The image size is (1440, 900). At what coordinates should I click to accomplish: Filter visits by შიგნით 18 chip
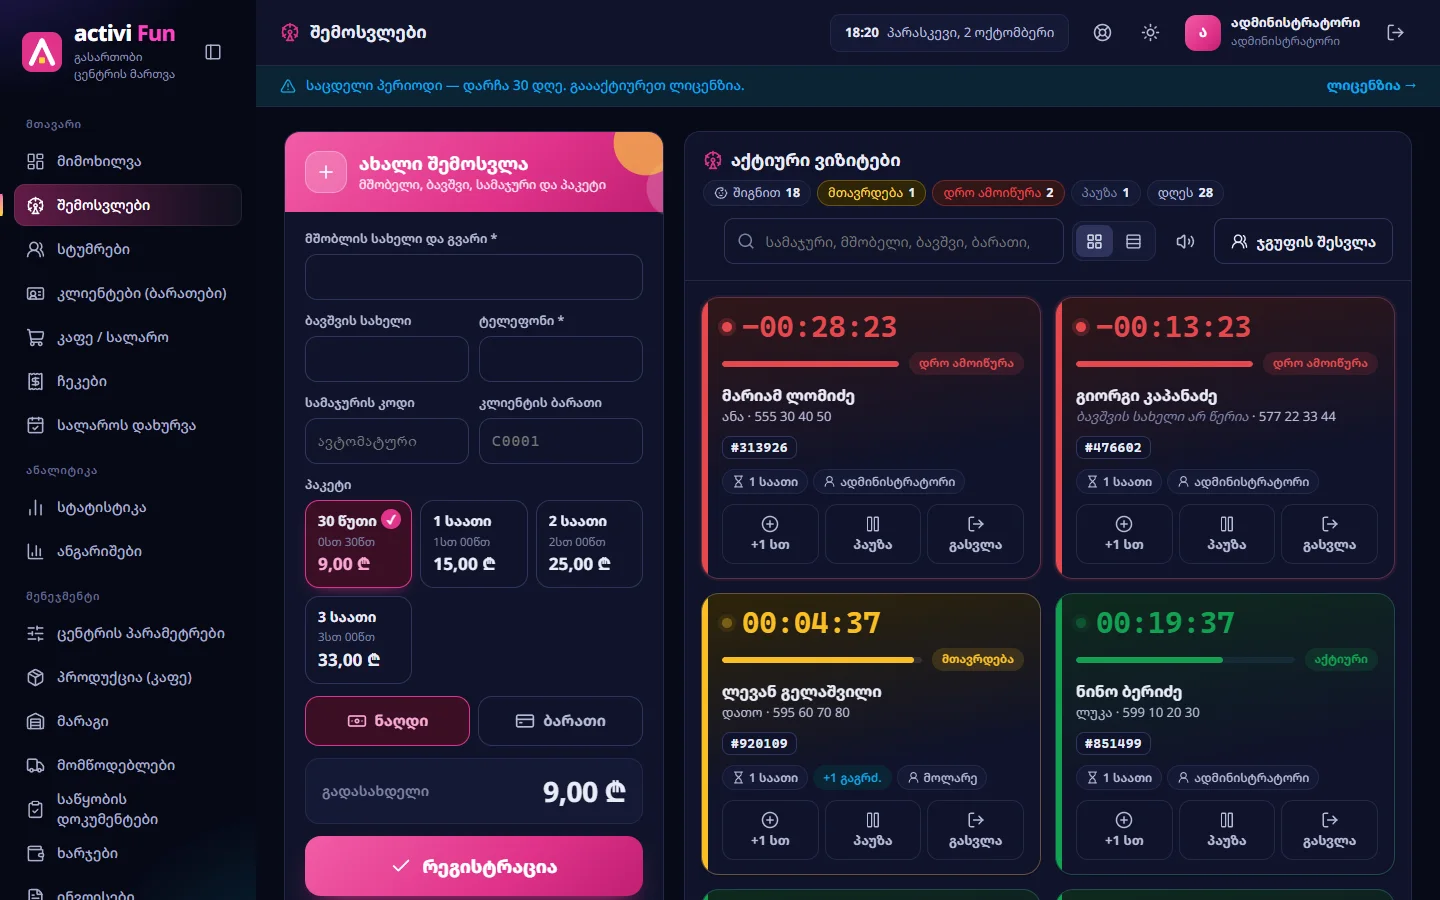(757, 193)
